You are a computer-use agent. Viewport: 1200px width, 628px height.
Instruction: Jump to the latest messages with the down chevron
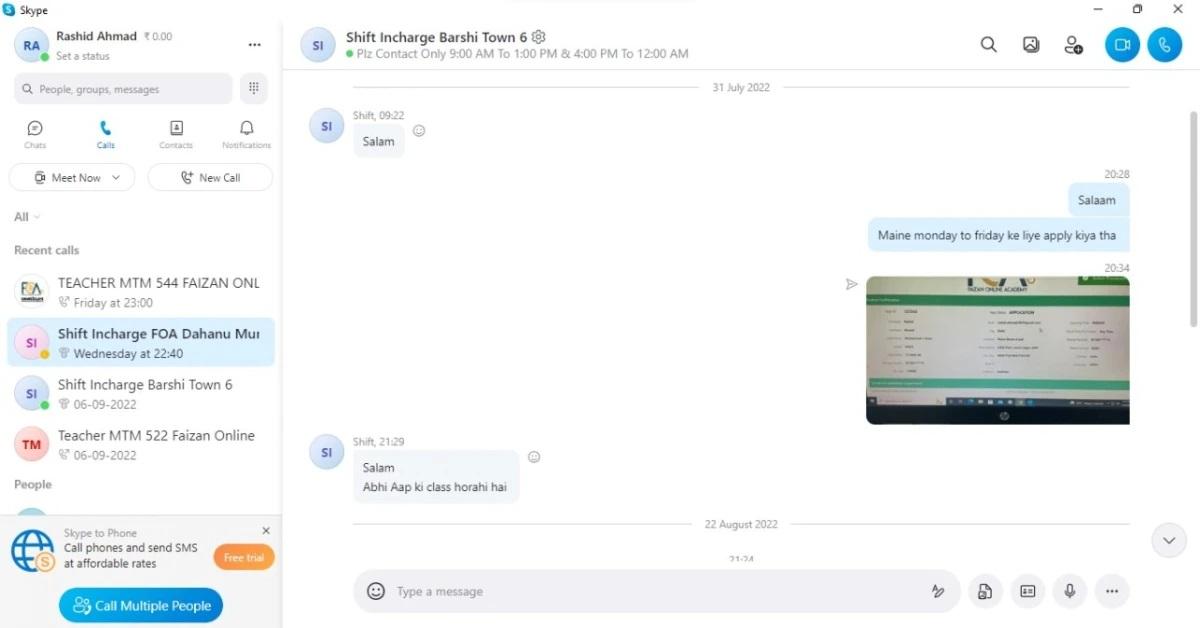tap(1168, 541)
